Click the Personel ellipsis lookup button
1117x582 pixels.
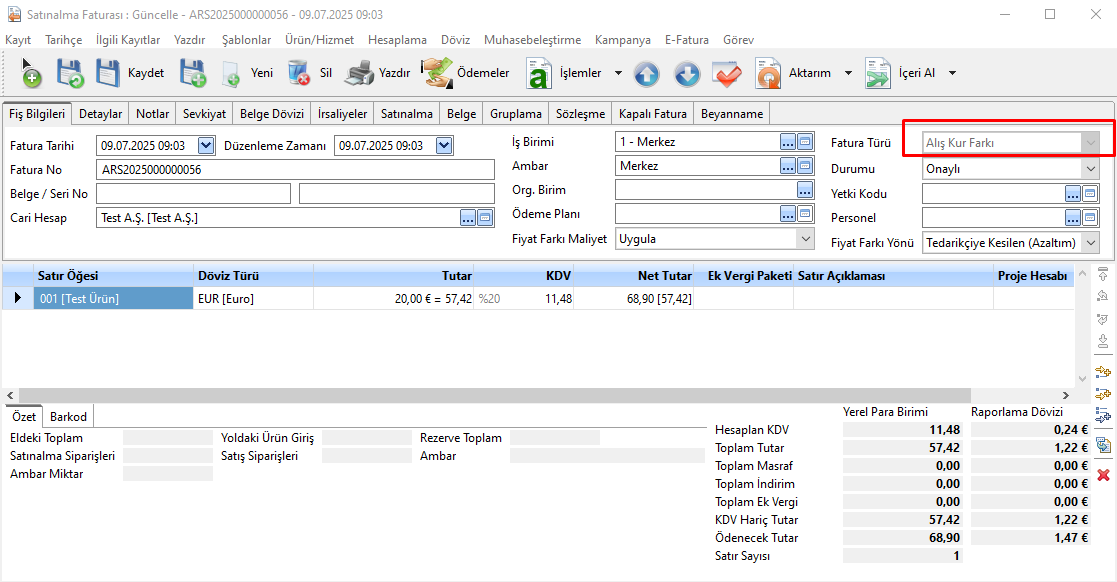1073,218
